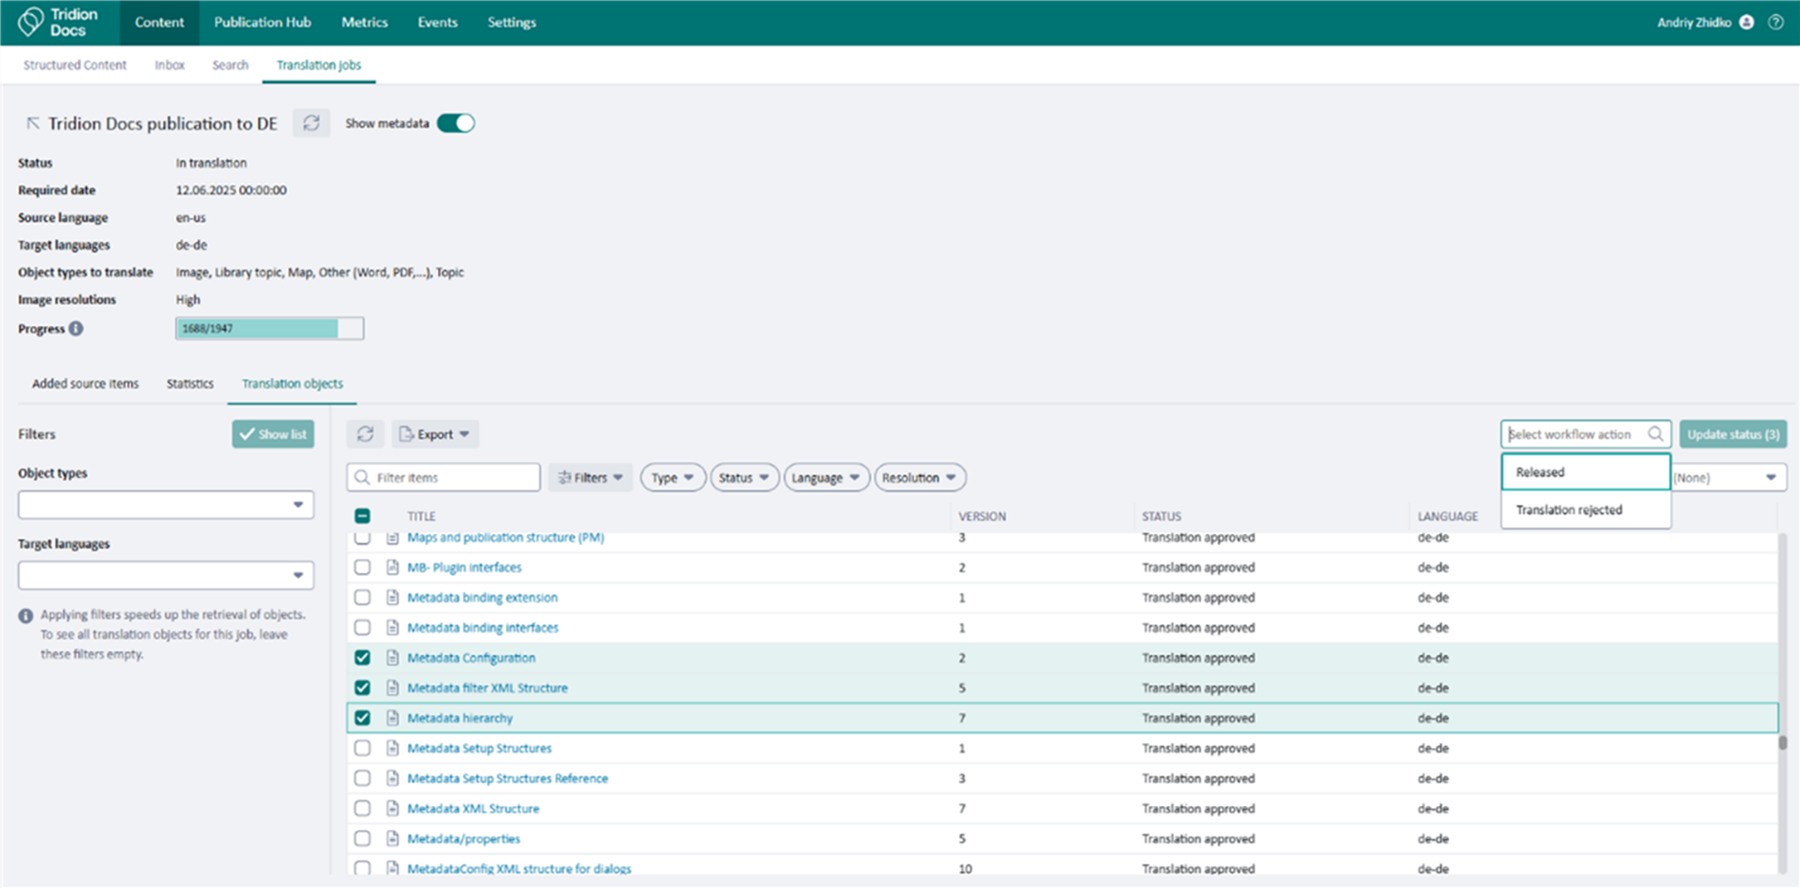
Task: Click the Update status (3) button
Action: coord(1732,434)
